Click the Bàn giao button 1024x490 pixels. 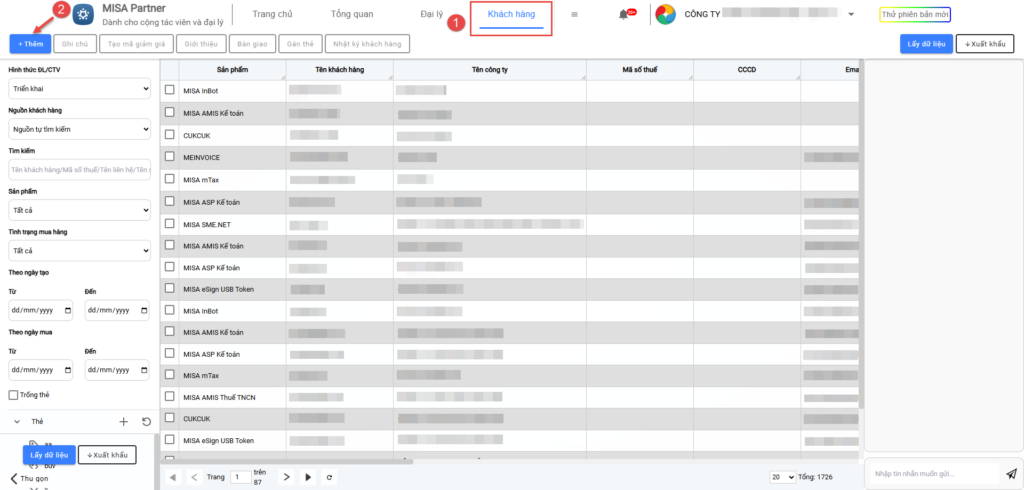pos(252,44)
